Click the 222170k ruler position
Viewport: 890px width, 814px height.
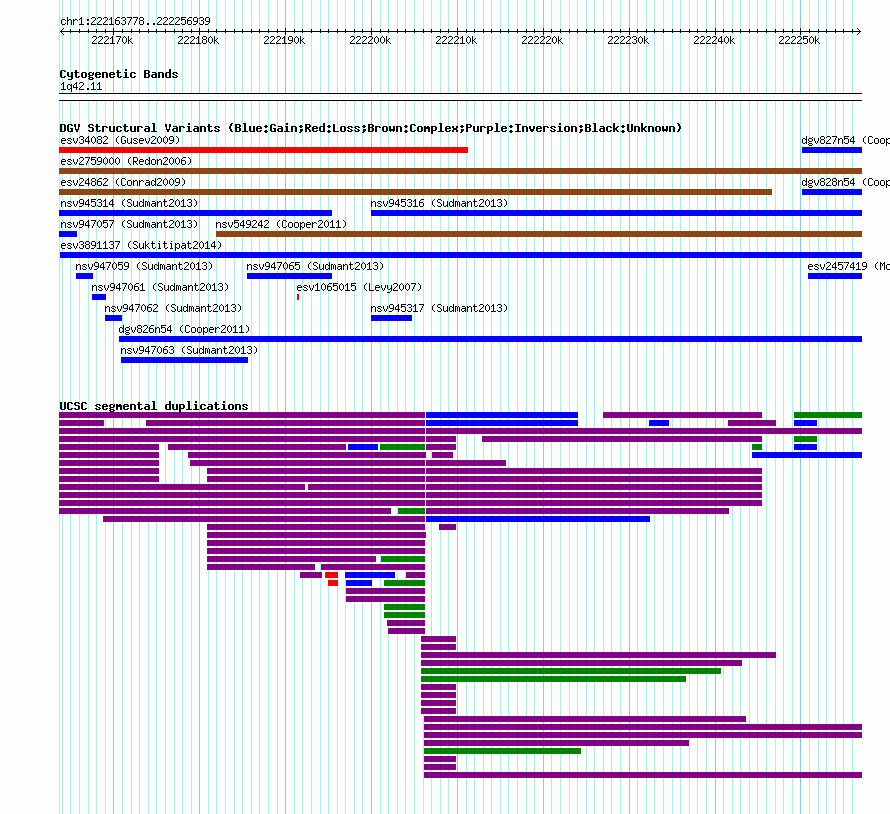[112, 40]
